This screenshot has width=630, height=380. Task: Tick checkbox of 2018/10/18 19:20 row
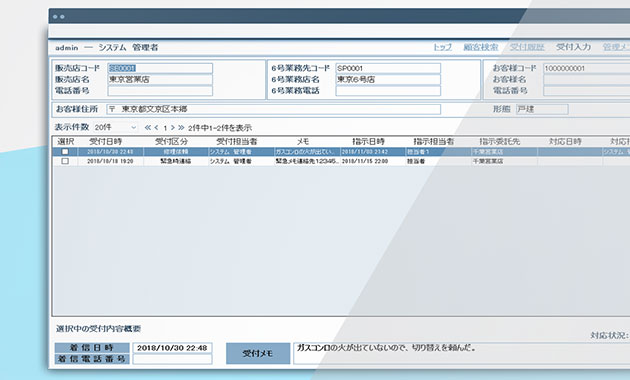point(65,161)
